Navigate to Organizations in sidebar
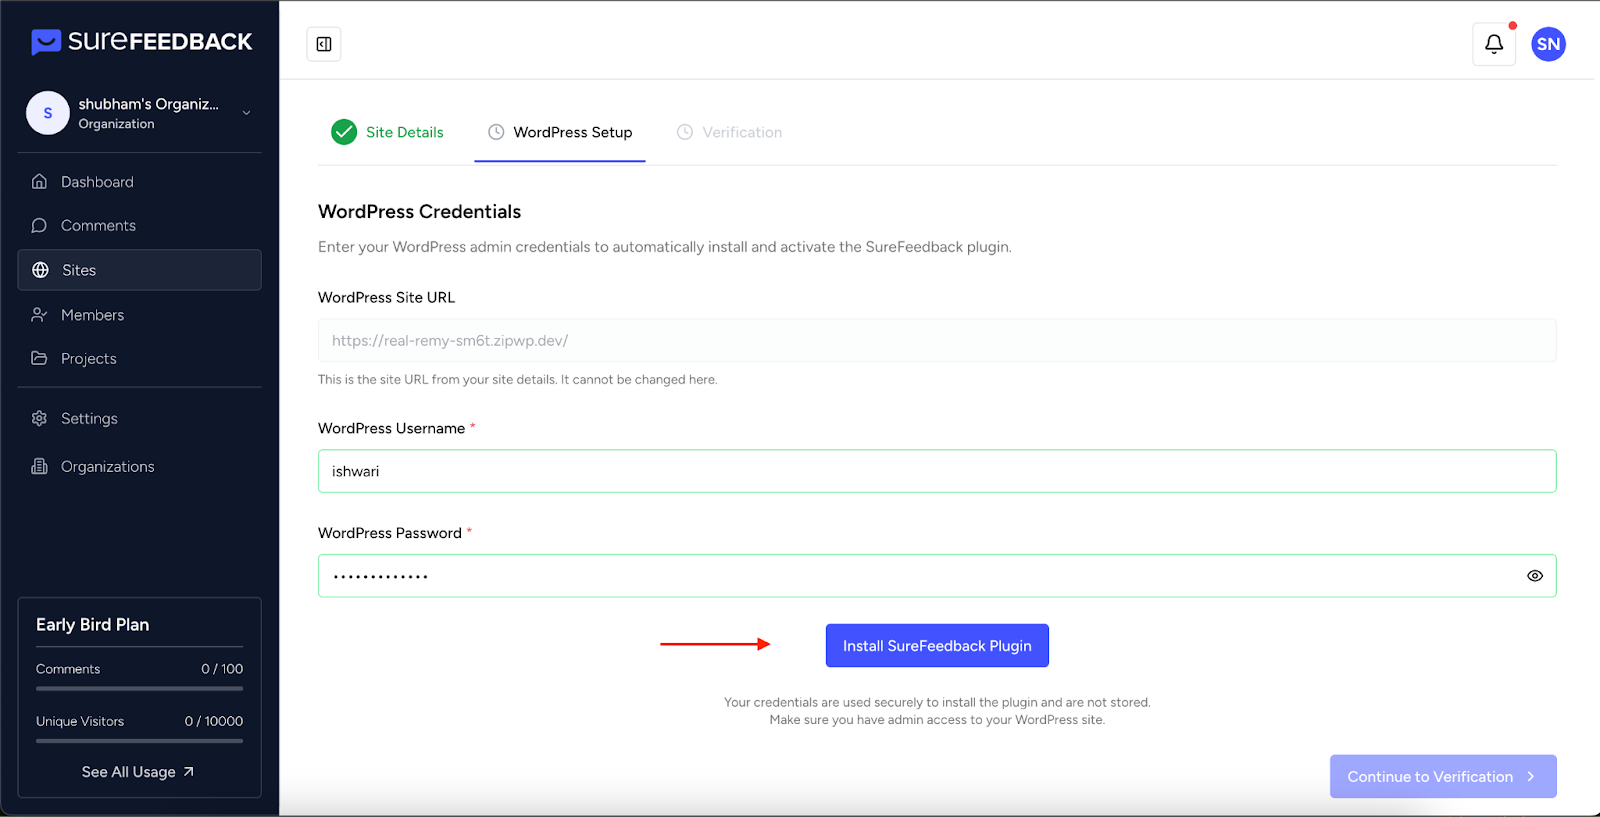Image resolution: width=1600 pixels, height=817 pixels. coord(107,467)
